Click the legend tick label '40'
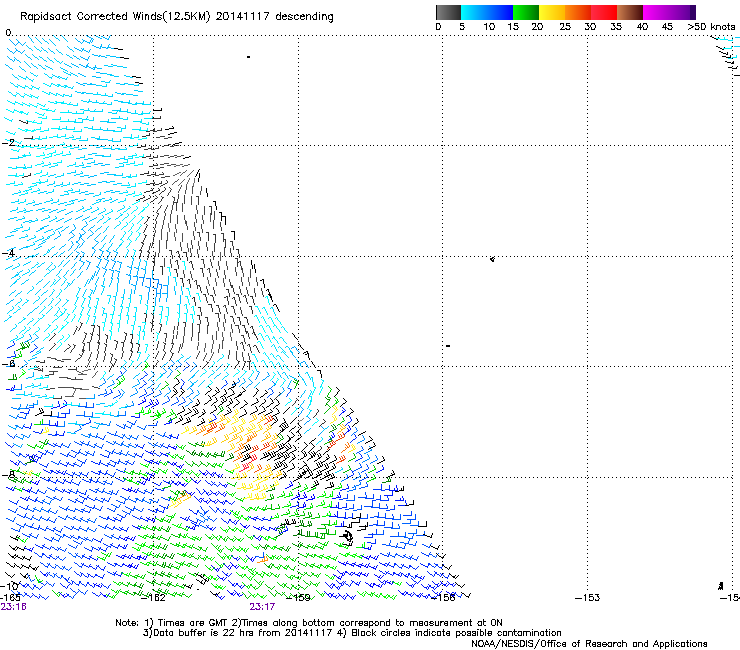The width and height of the screenshot is (740, 650). tap(642, 27)
